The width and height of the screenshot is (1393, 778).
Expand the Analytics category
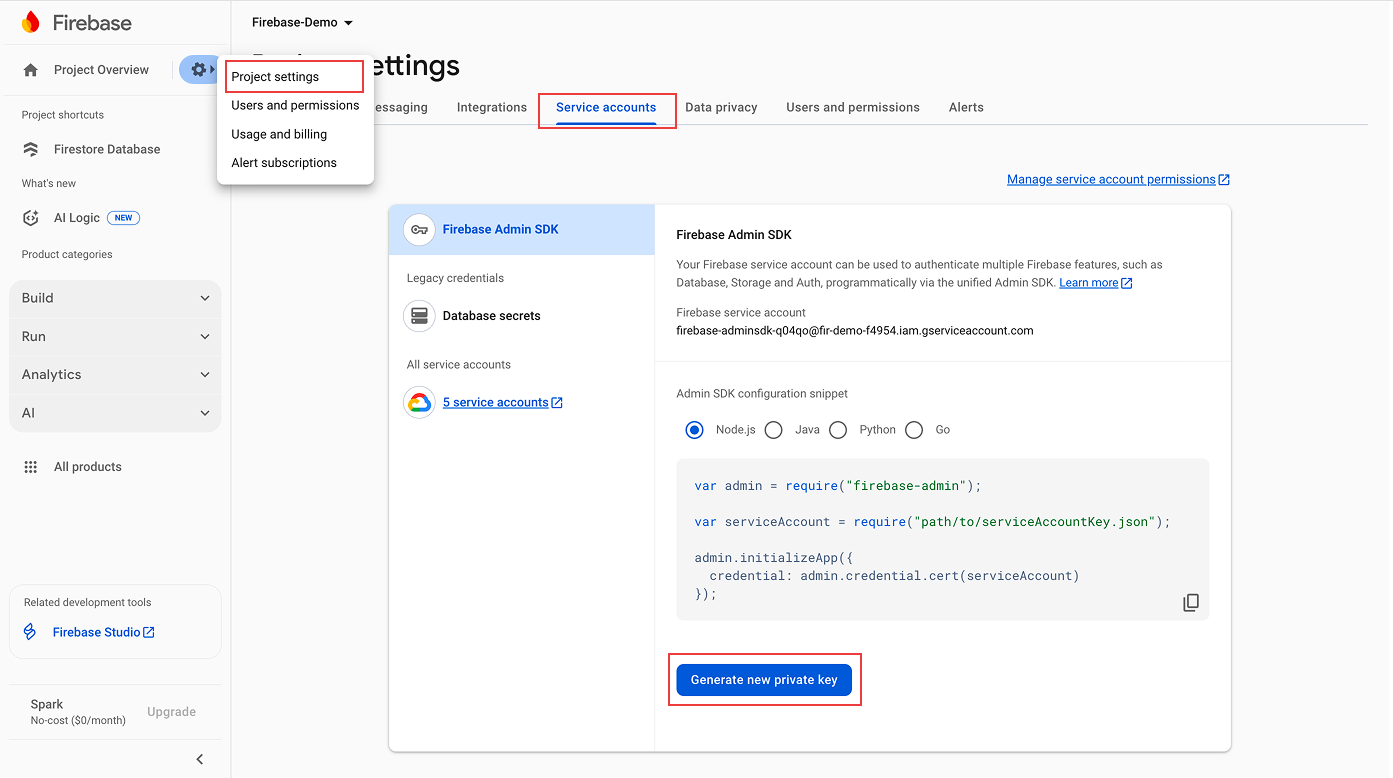pyautogui.click(x=115, y=375)
